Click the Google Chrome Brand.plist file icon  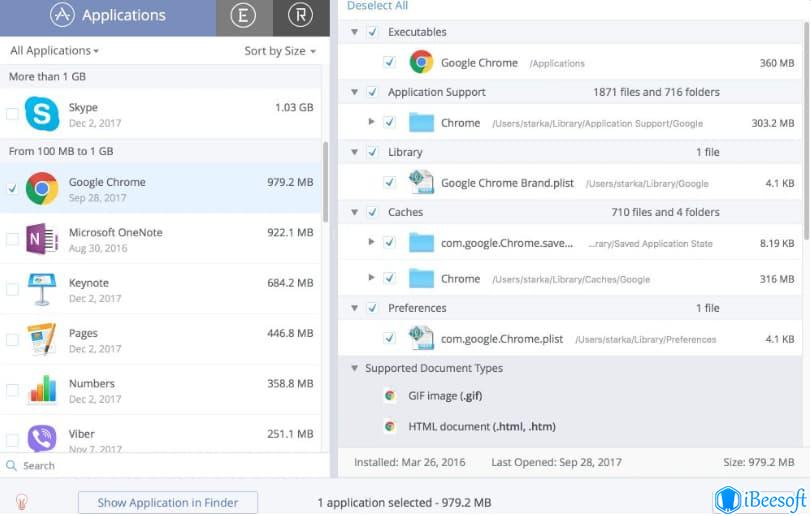tap(421, 182)
